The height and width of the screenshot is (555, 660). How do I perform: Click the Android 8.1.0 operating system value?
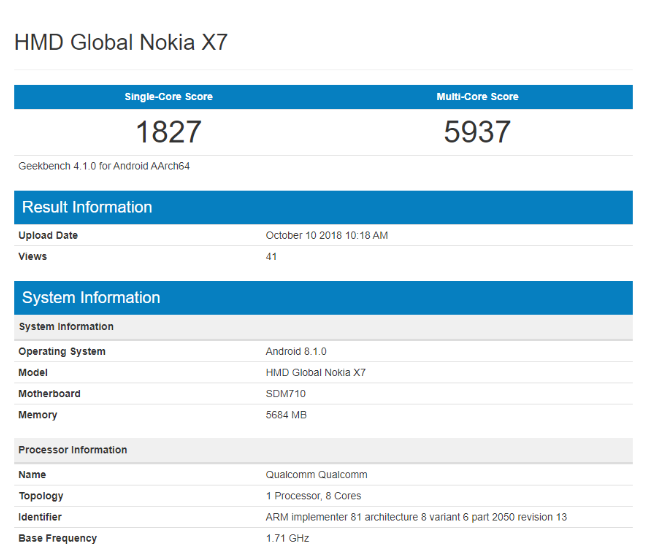pyautogui.click(x=296, y=352)
